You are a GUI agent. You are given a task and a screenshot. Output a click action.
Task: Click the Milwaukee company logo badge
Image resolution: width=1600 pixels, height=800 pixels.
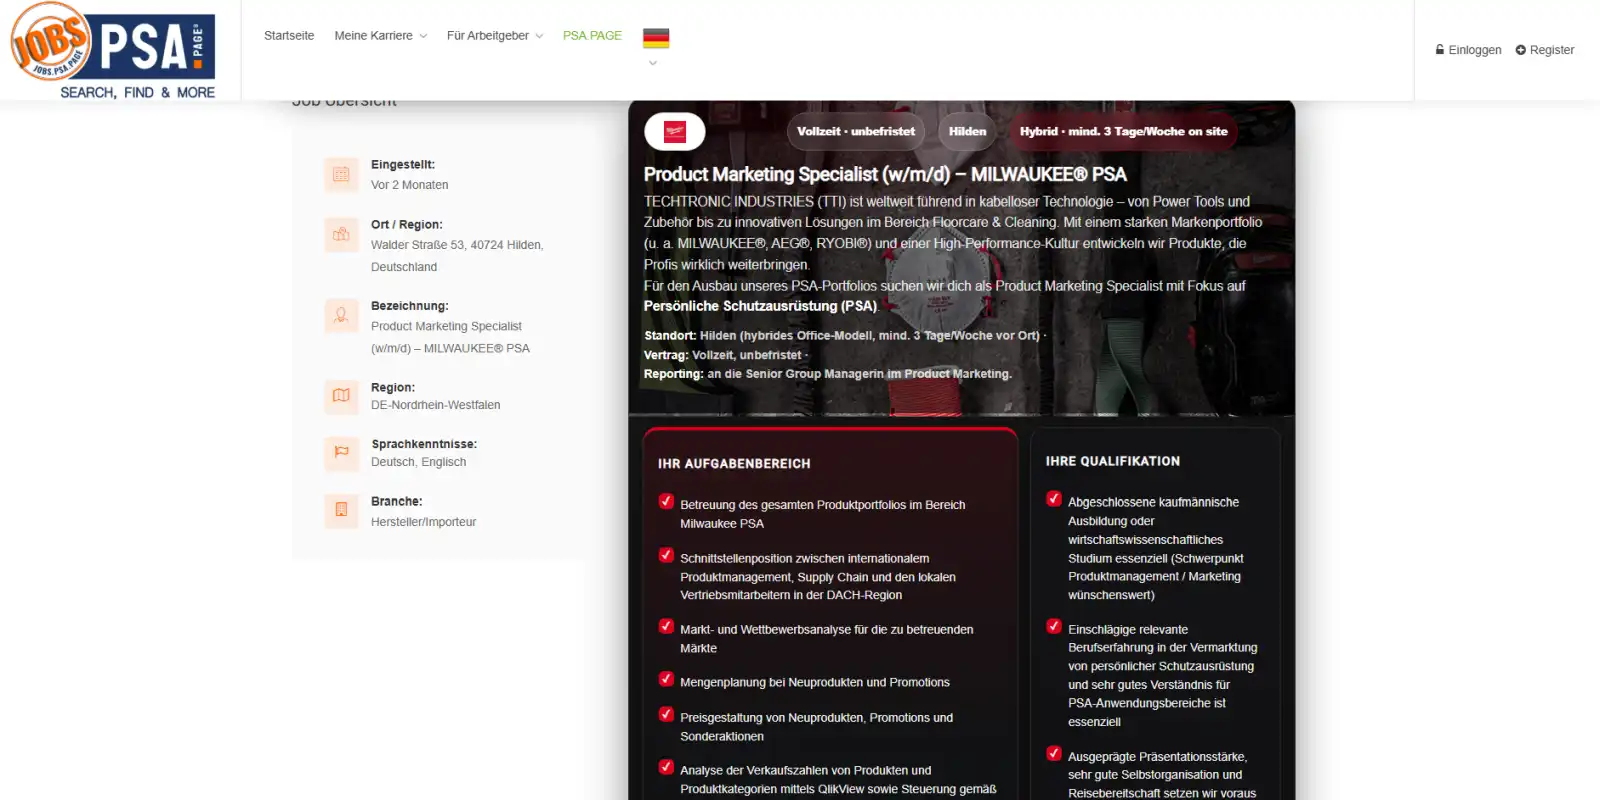(675, 131)
